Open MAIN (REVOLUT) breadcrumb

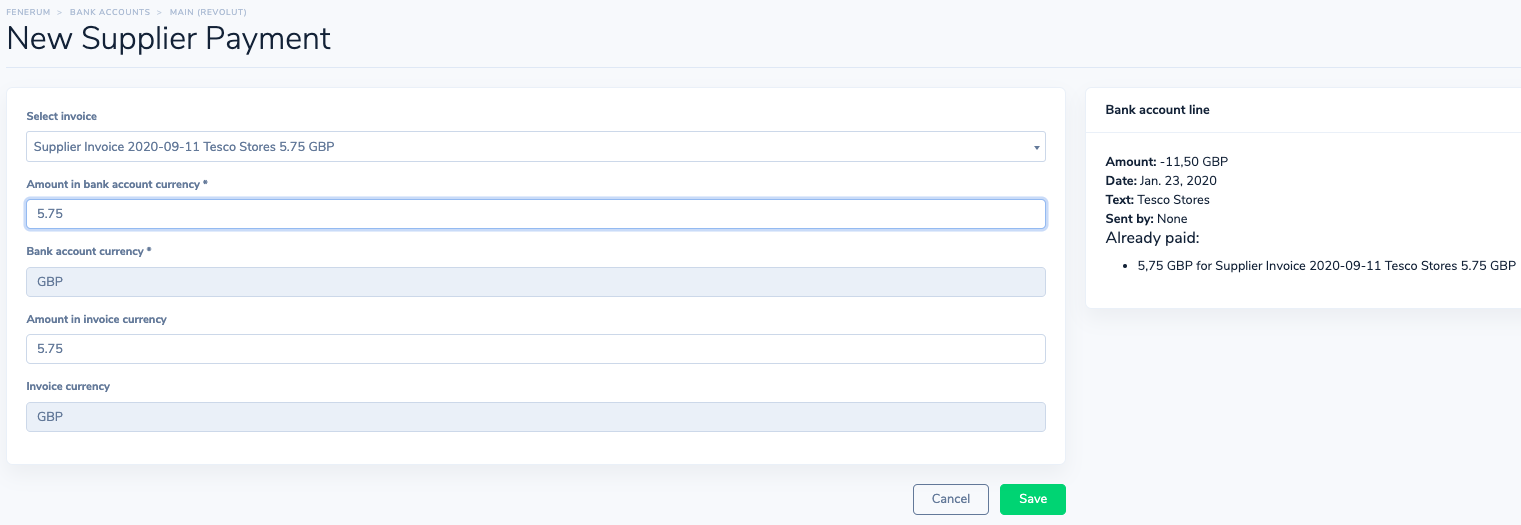pyautogui.click(x=209, y=12)
